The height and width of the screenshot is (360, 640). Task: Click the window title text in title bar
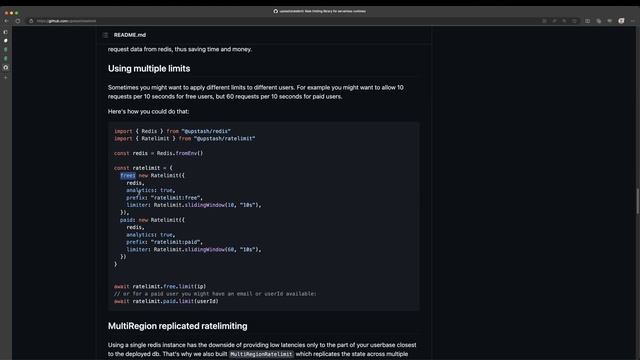point(322,11)
